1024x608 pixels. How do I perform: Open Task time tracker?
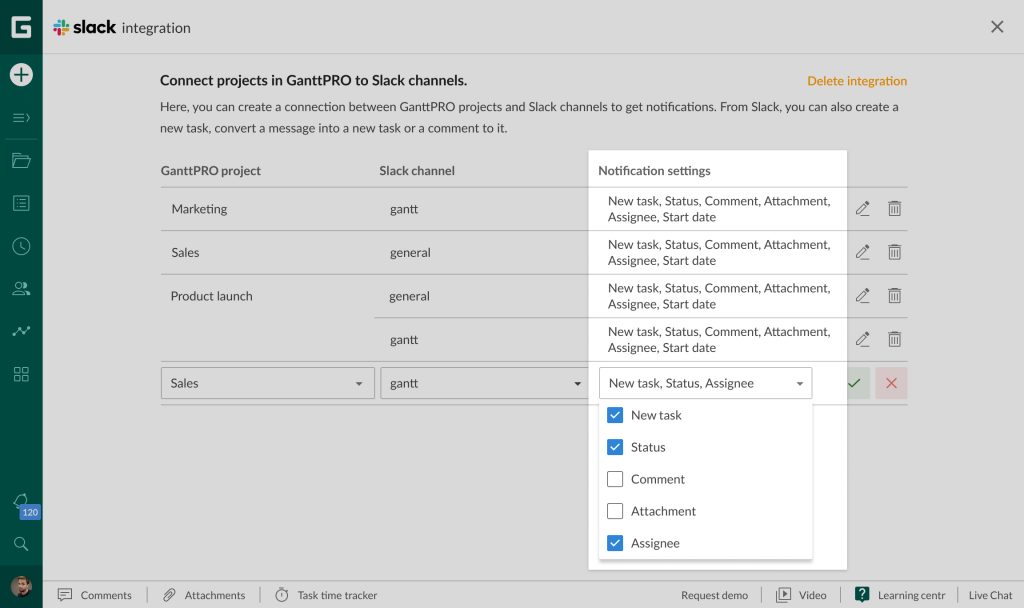pyautogui.click(x=326, y=595)
